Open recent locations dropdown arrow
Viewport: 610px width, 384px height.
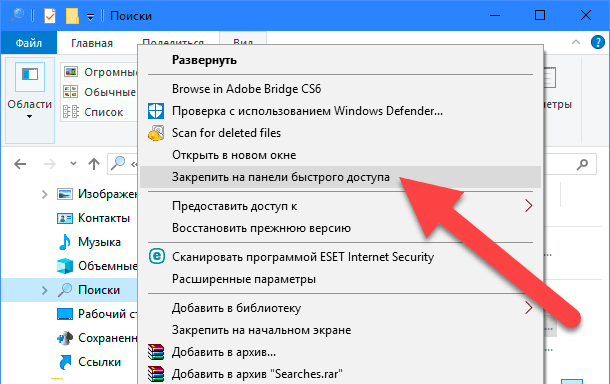[73, 164]
